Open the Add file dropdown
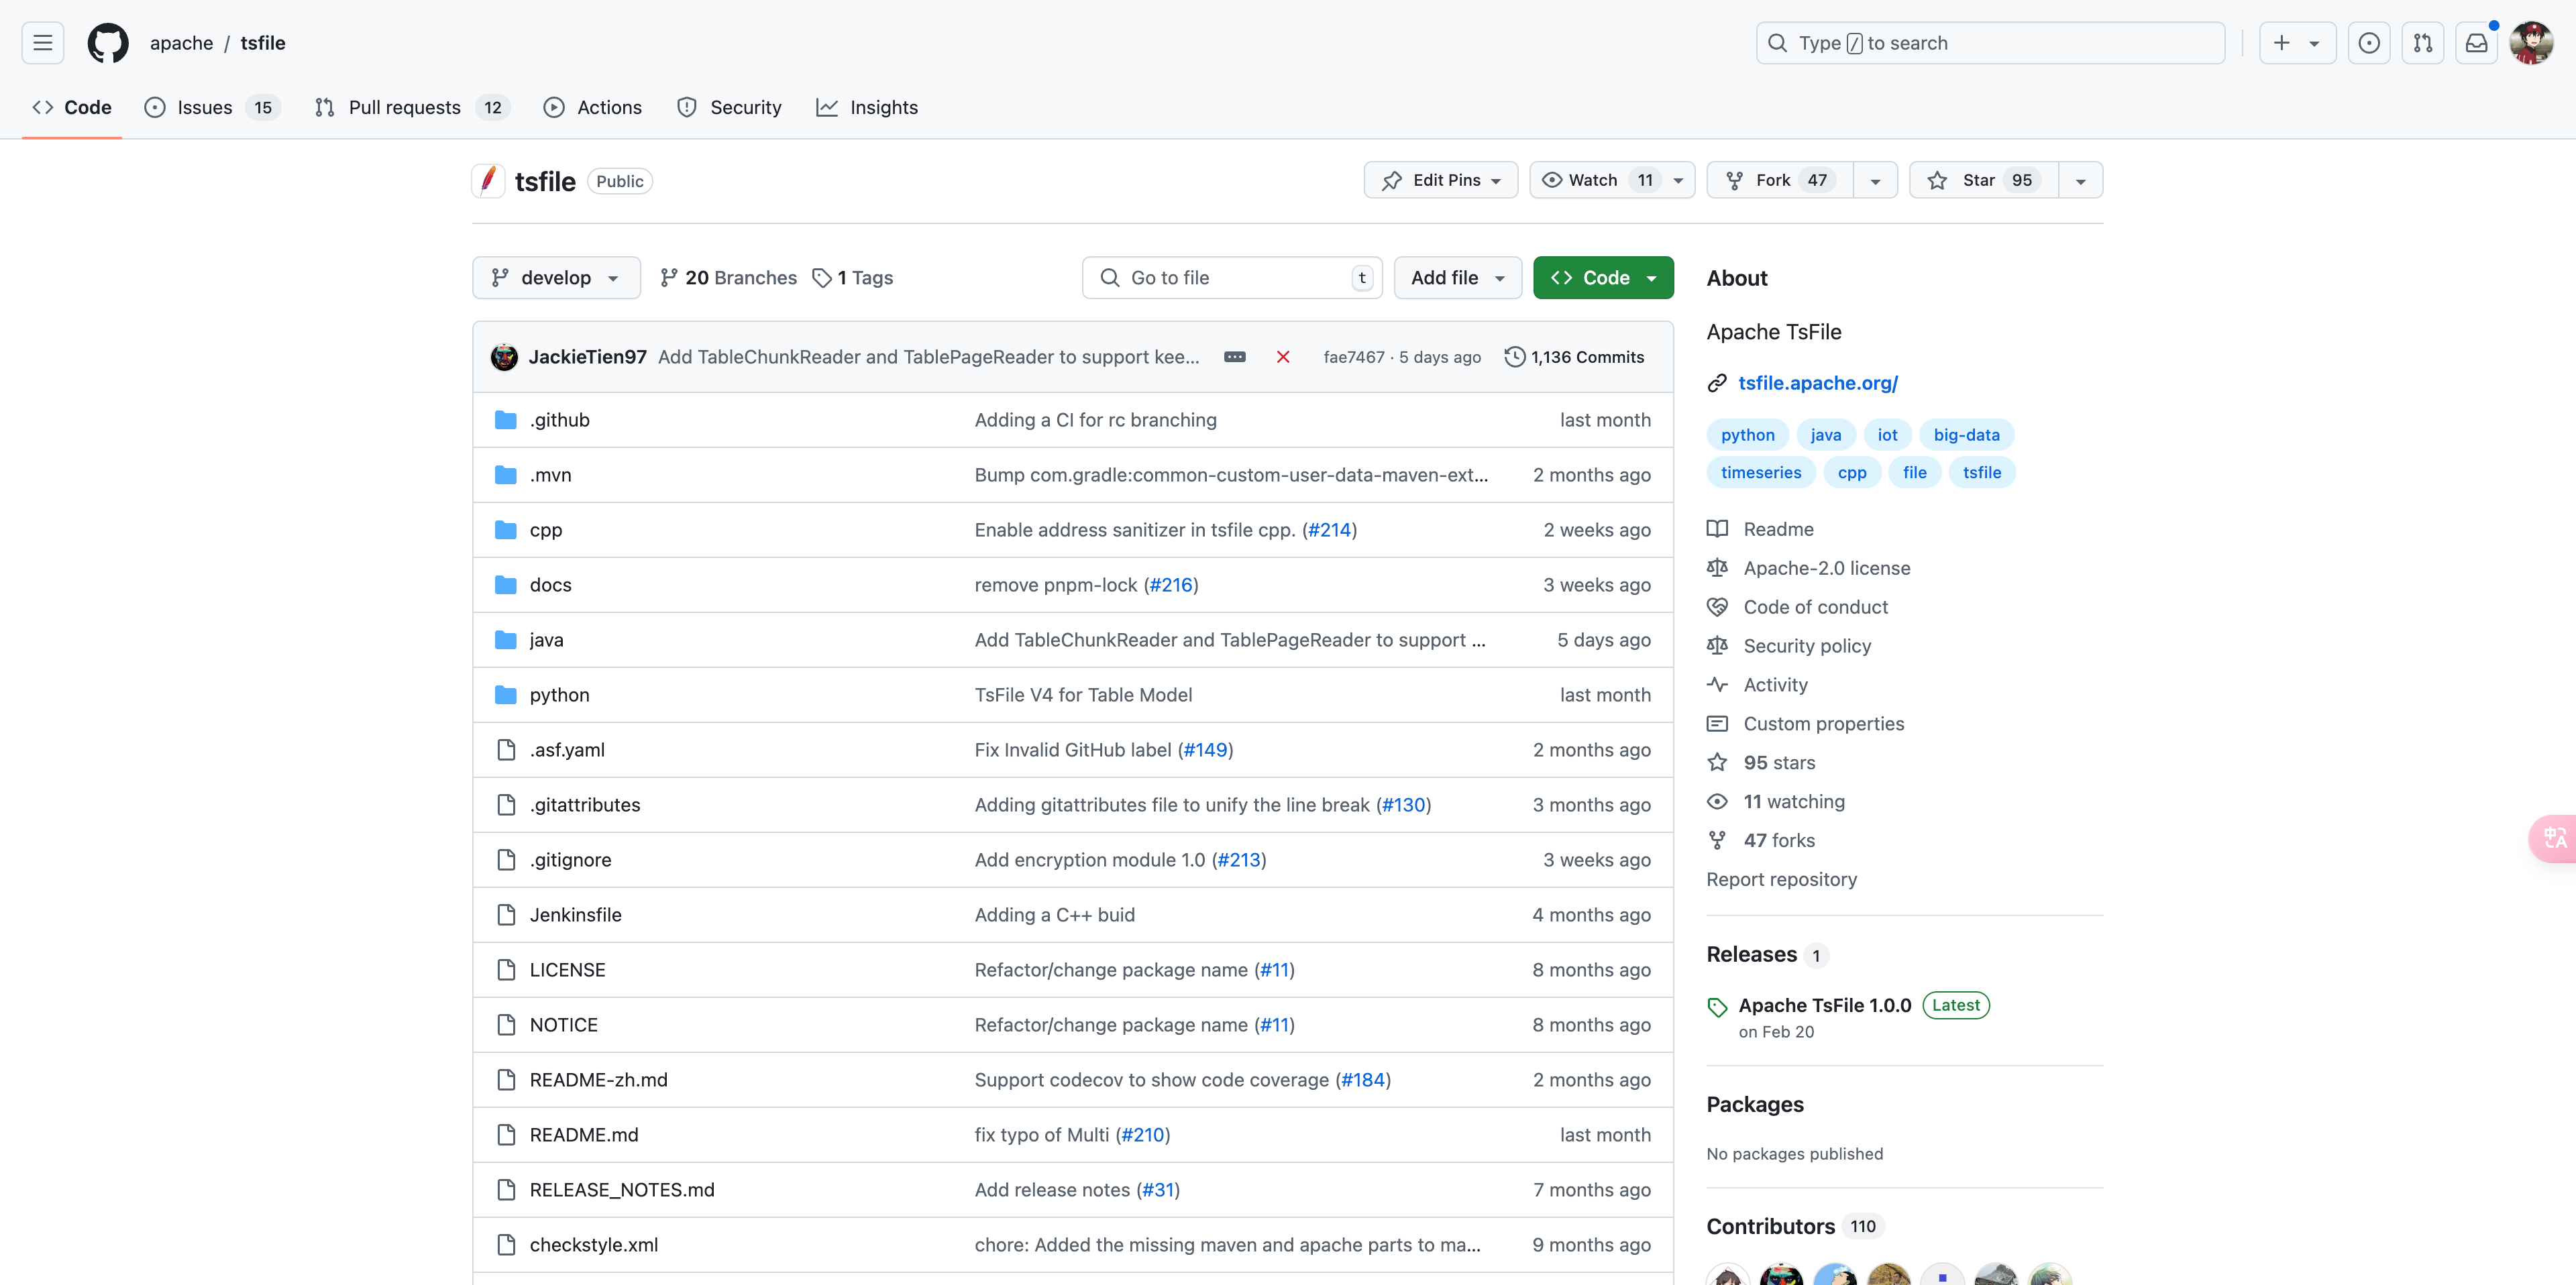The height and width of the screenshot is (1285, 2576). [x=1457, y=278]
